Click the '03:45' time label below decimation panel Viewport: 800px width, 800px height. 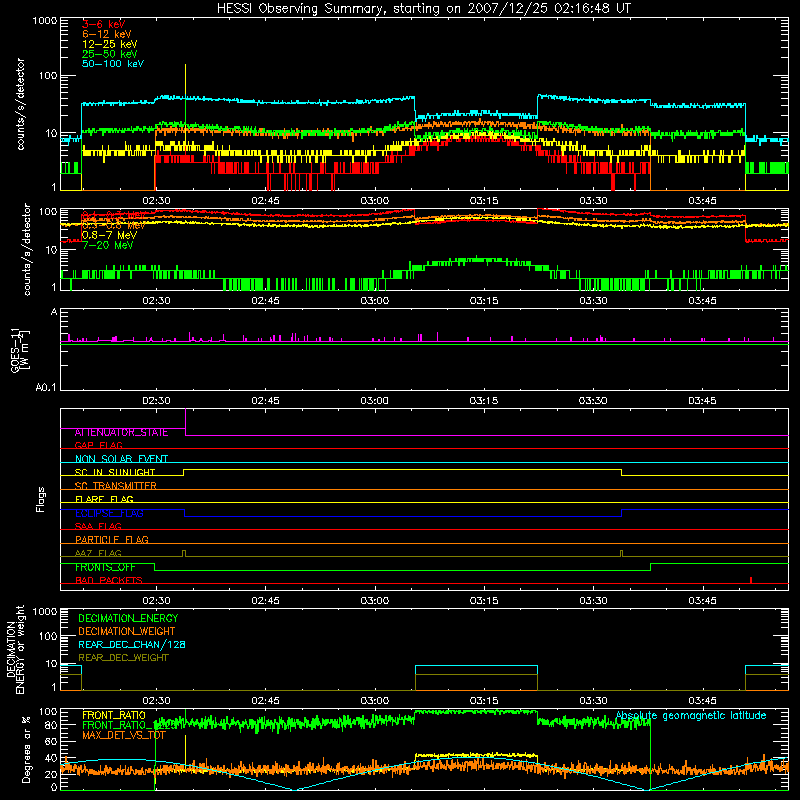point(702,701)
